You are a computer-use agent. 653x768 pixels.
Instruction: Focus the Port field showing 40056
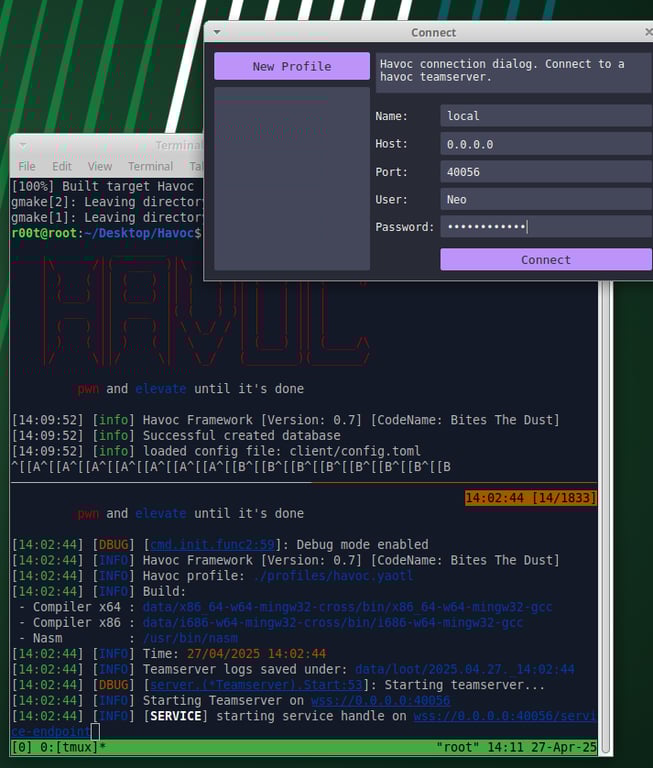coord(546,172)
